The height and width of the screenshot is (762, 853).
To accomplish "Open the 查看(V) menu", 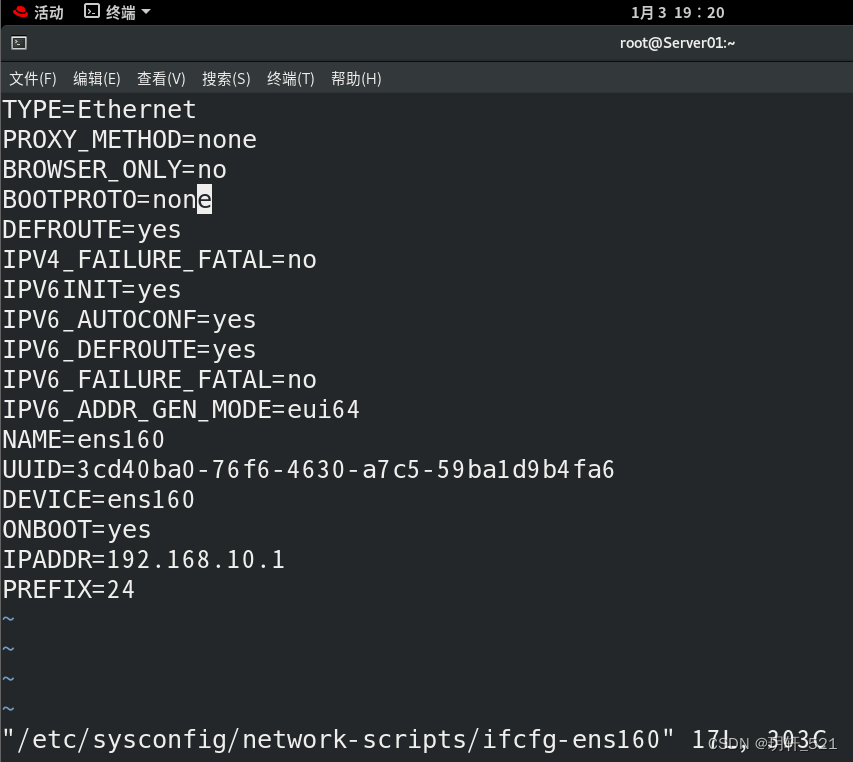I will pos(161,79).
